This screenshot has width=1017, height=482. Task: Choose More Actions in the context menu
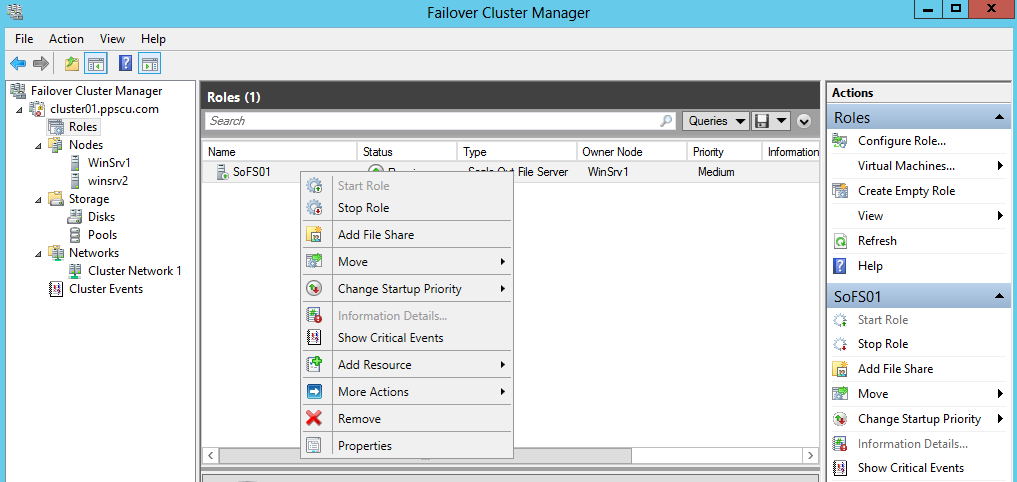coord(407,392)
